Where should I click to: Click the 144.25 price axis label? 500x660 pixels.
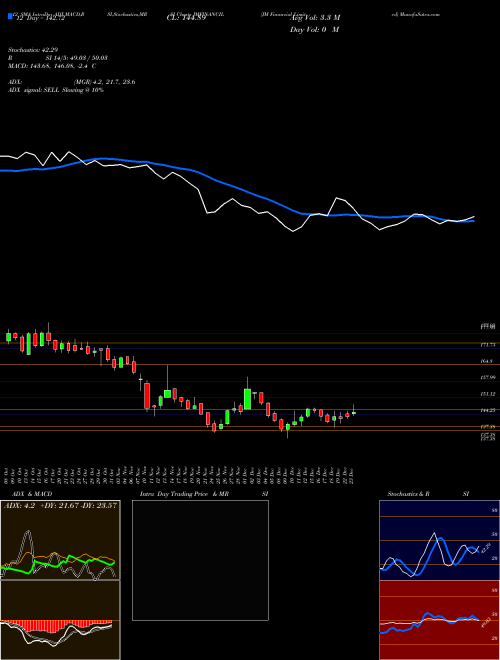(487, 410)
